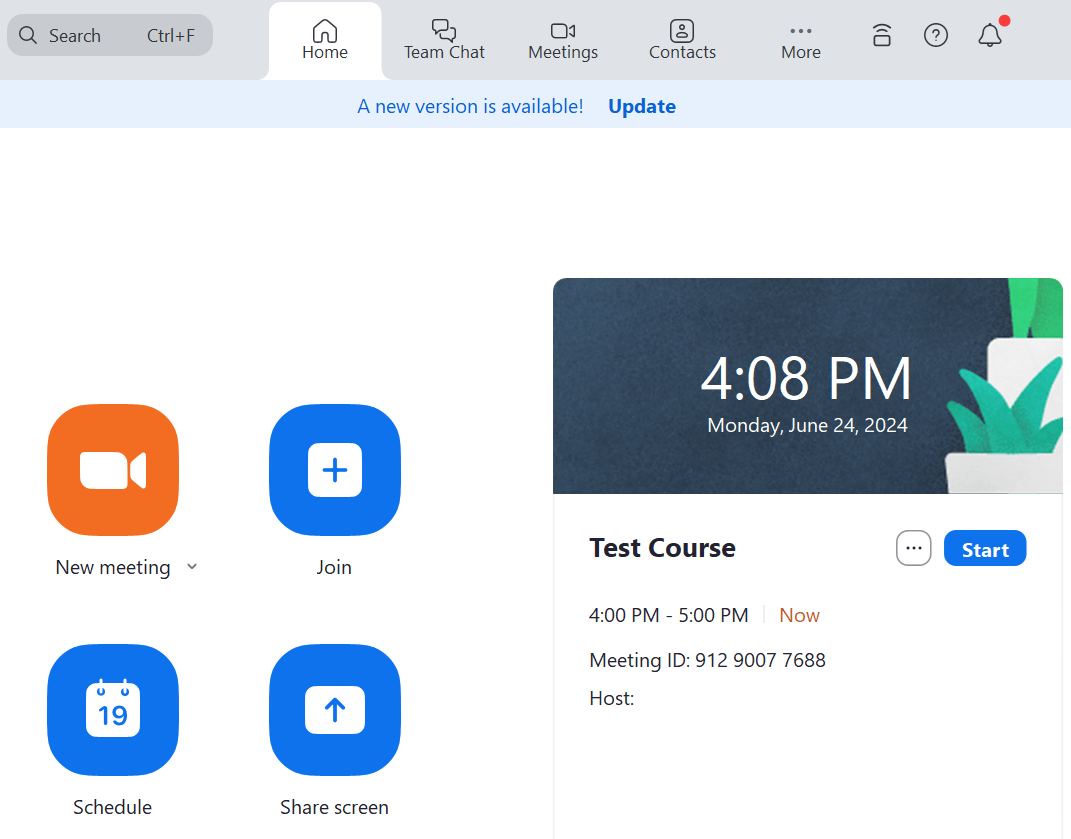1071x839 pixels.
Task: Open Test Course more options ellipsis
Action: (913, 548)
